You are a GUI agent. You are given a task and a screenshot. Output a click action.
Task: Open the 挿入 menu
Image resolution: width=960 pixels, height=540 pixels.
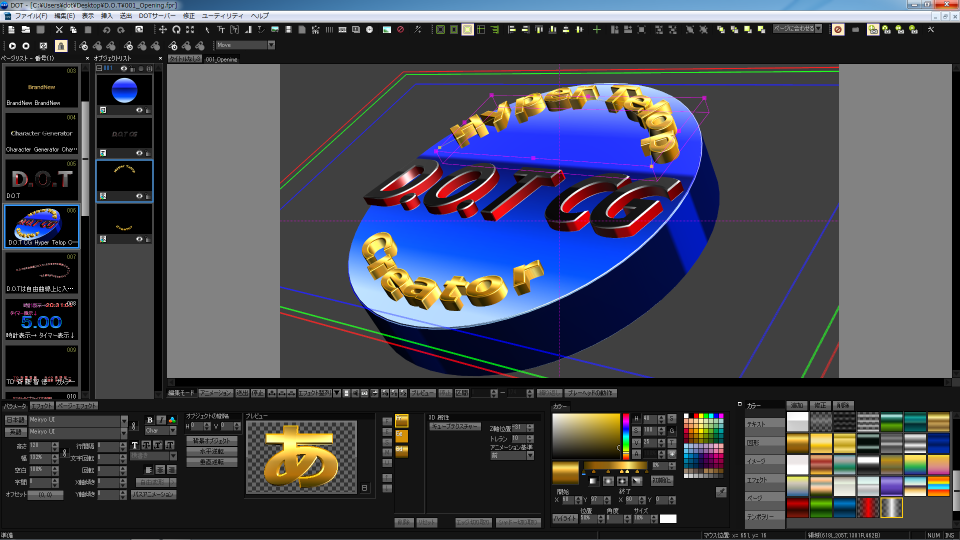(107, 16)
